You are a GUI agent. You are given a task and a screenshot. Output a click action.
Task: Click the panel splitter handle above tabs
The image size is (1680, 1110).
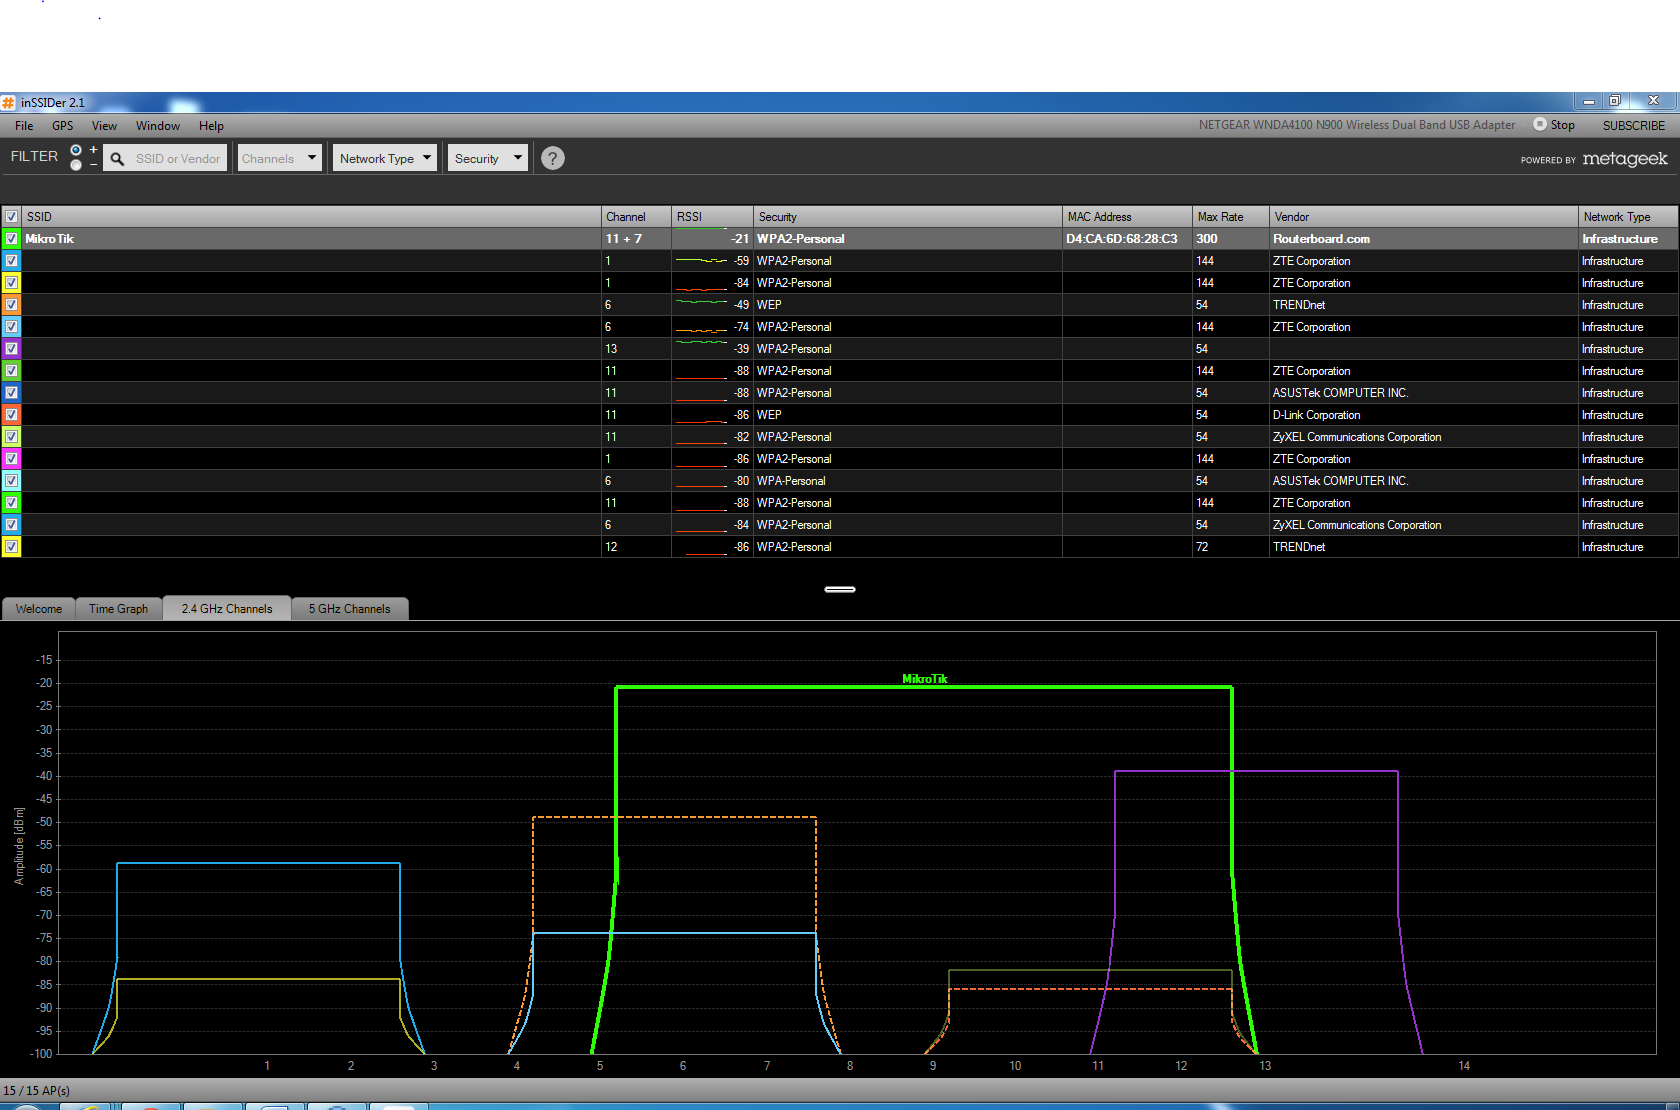[840, 589]
